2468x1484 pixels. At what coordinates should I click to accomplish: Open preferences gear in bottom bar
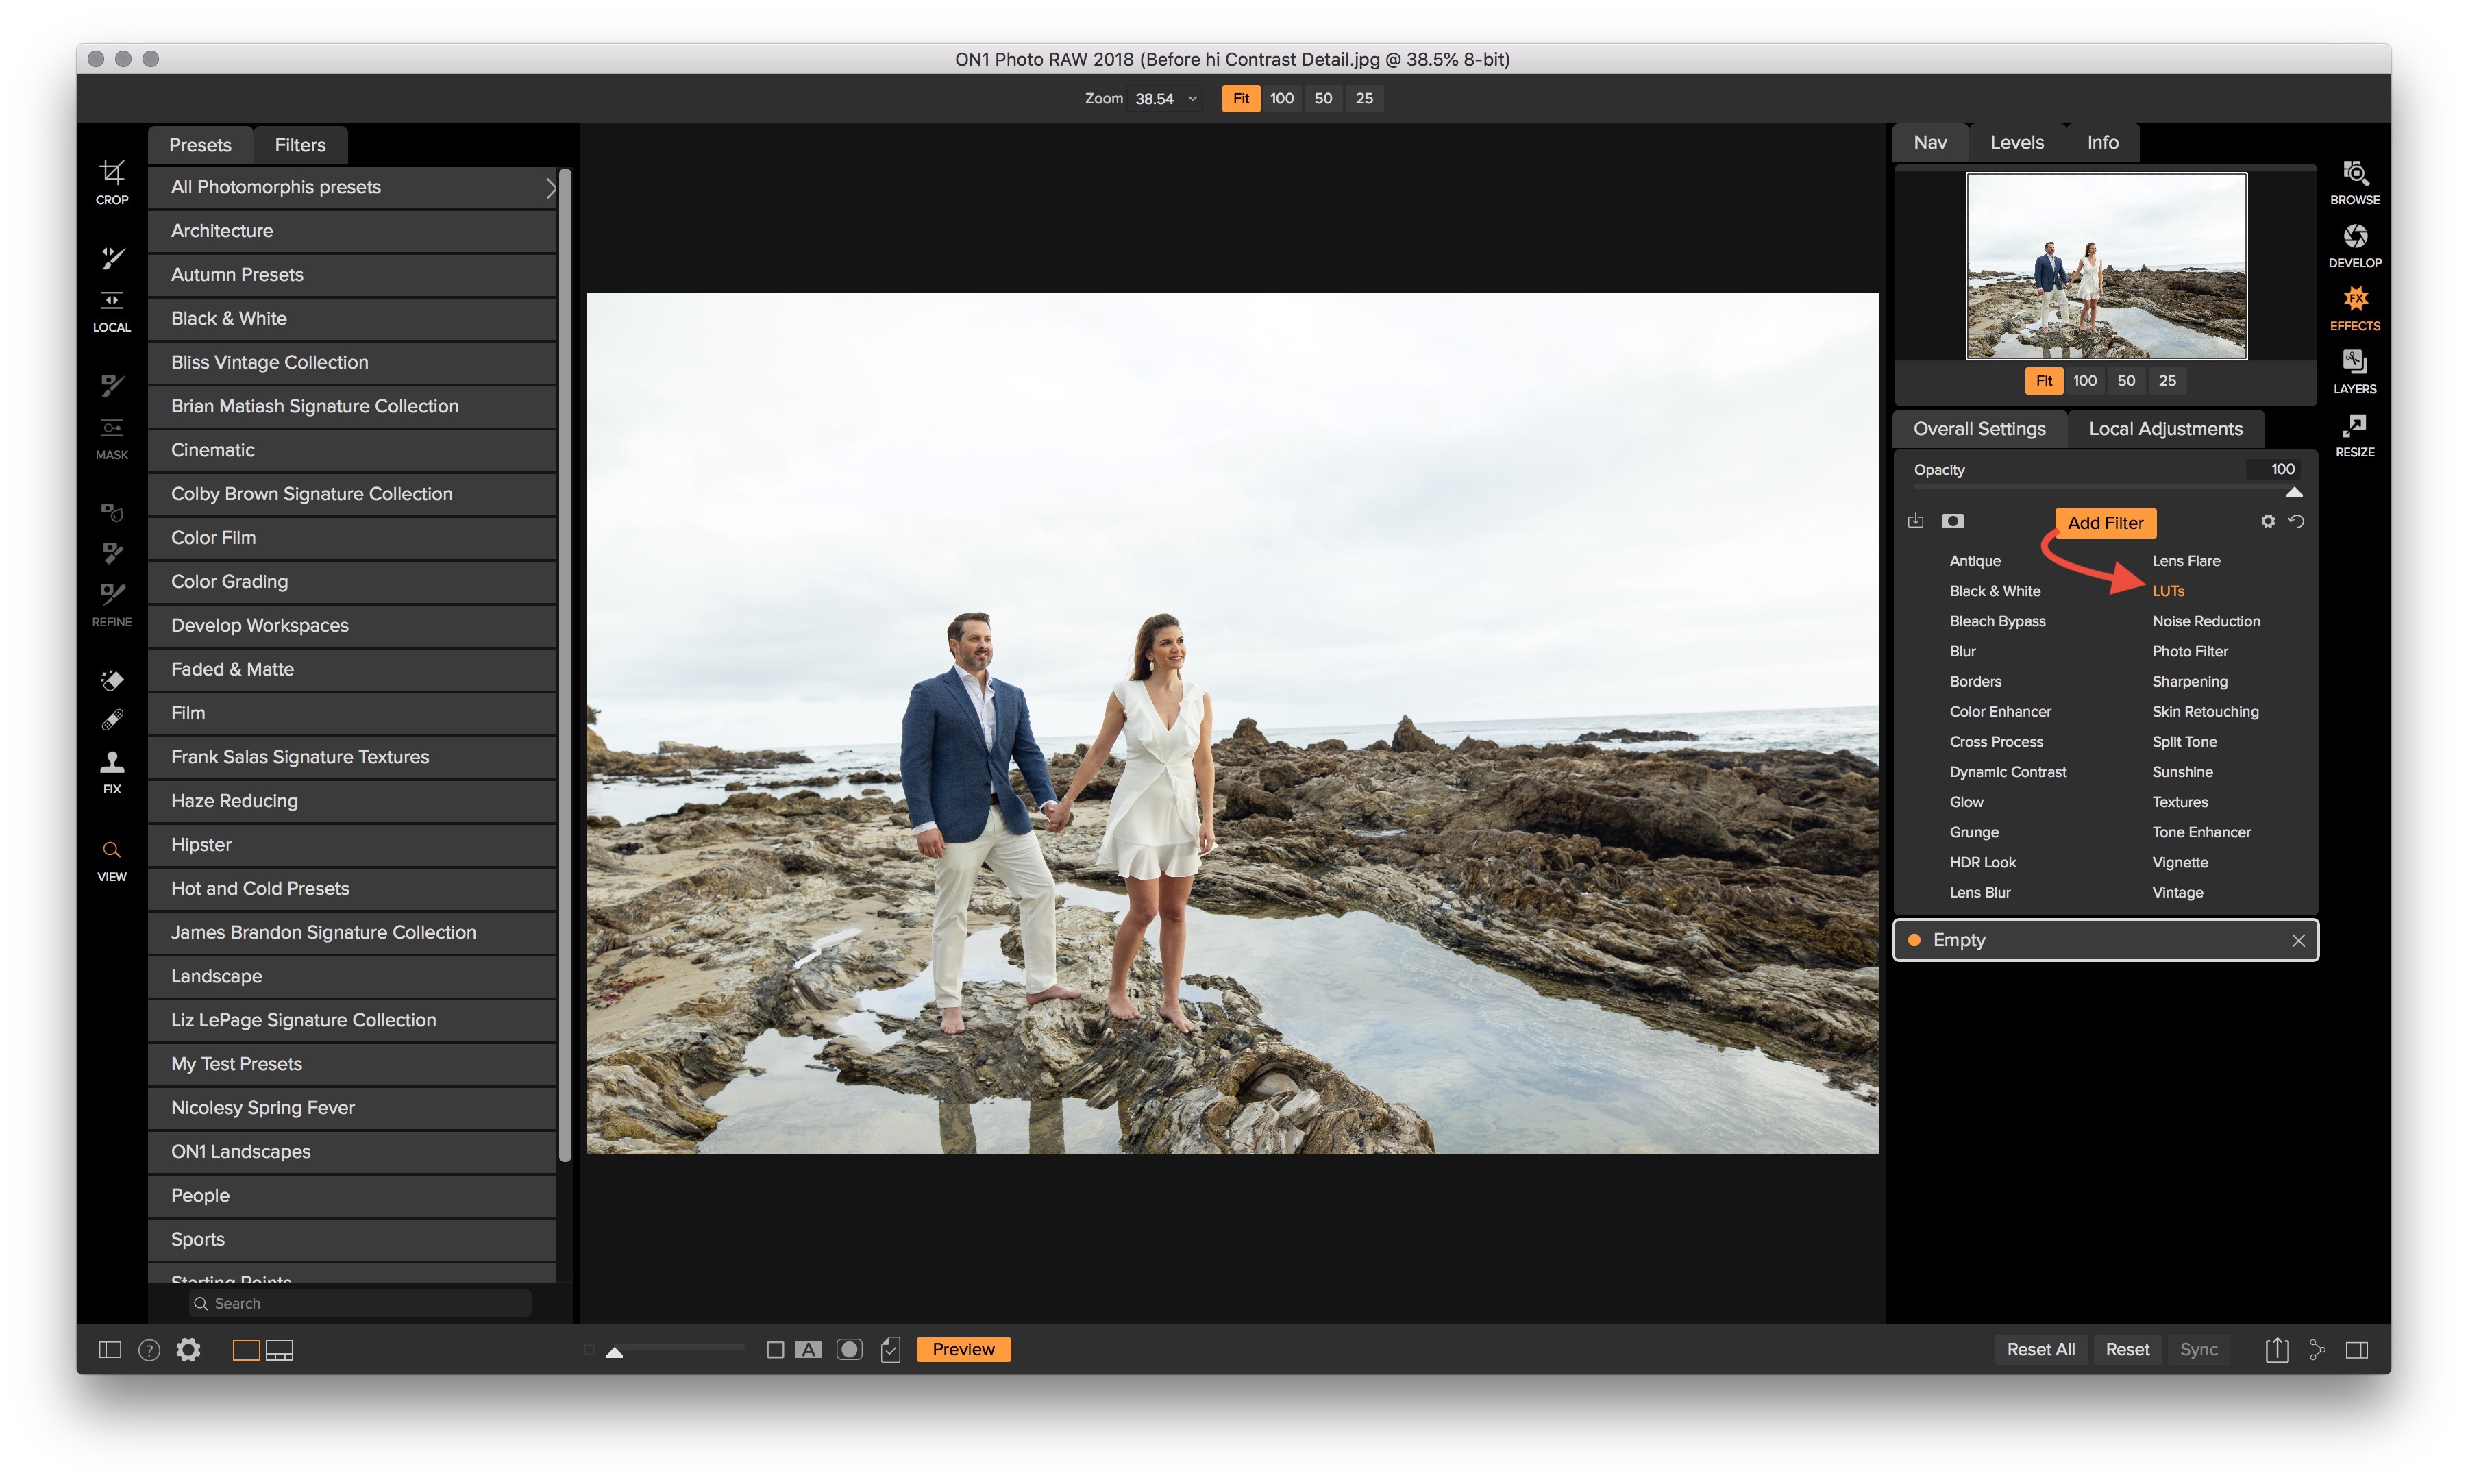coord(188,1350)
